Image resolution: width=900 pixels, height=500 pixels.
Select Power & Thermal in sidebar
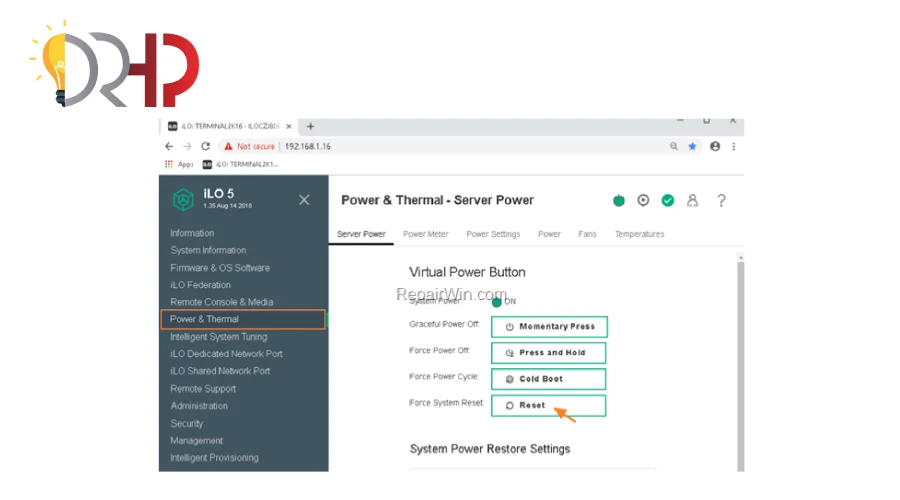point(243,319)
